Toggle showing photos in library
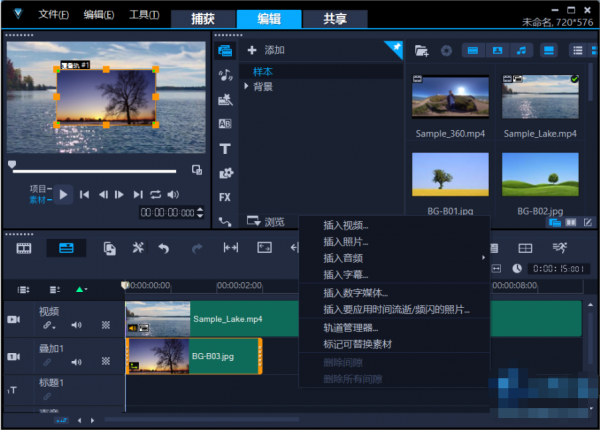The image size is (600, 430). (x=497, y=50)
